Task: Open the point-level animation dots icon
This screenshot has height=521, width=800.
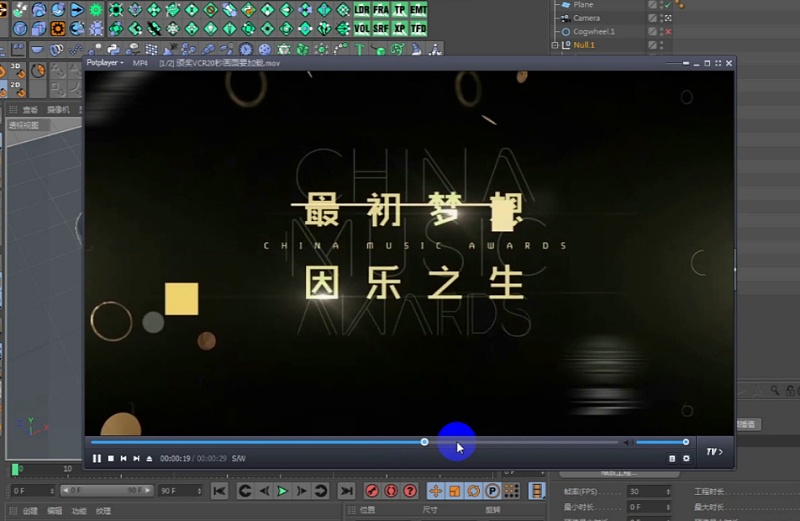Action: tap(511, 491)
